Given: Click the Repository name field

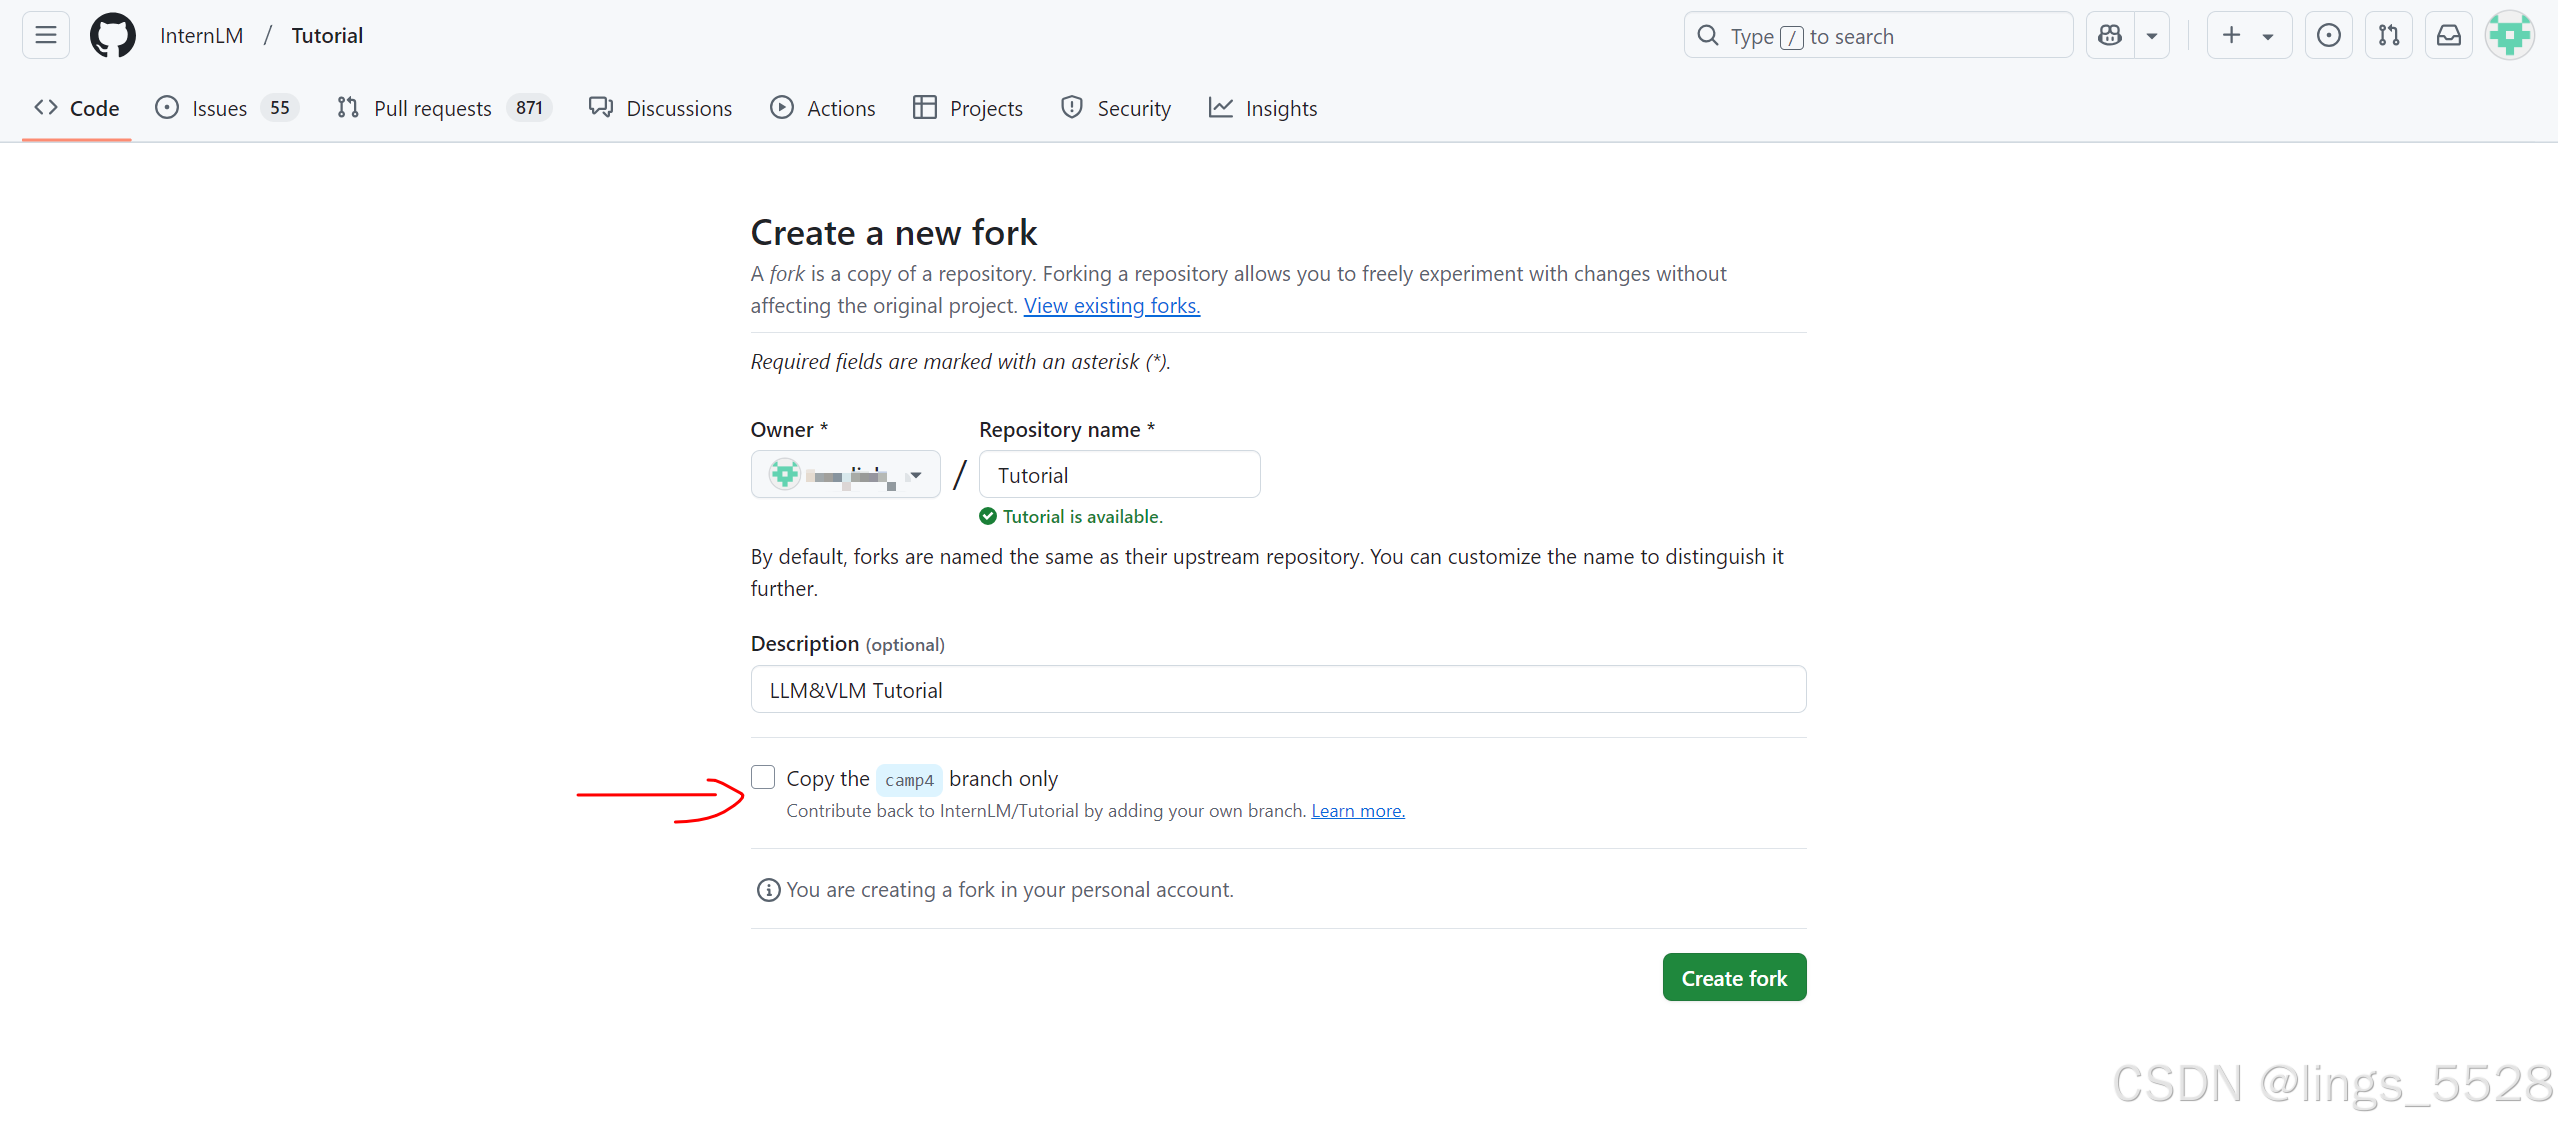Looking at the screenshot, I should coord(1119,475).
